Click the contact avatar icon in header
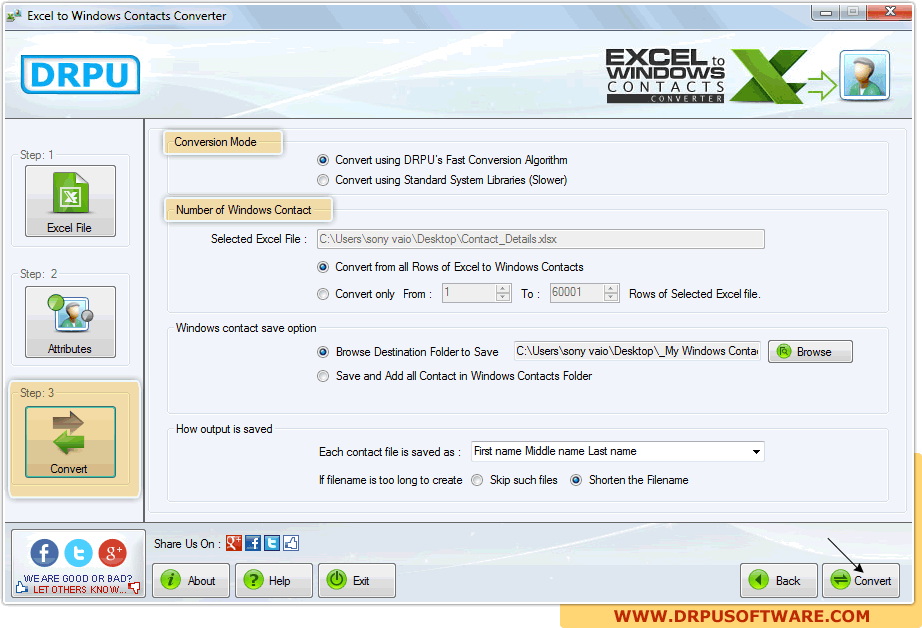Screen dimensions: 922x628 864,75
